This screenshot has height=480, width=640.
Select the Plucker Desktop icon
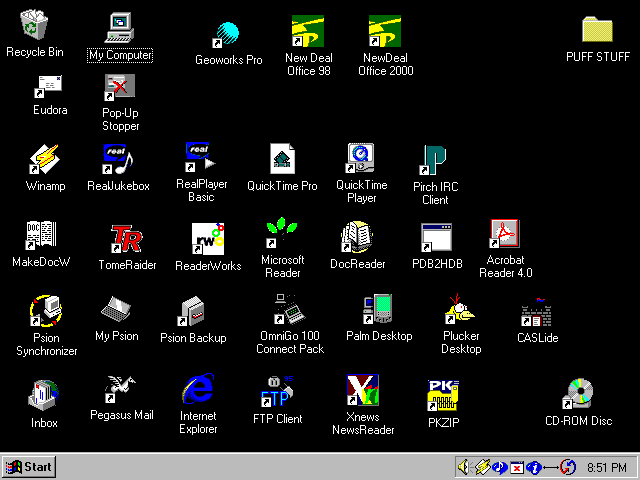tap(461, 311)
